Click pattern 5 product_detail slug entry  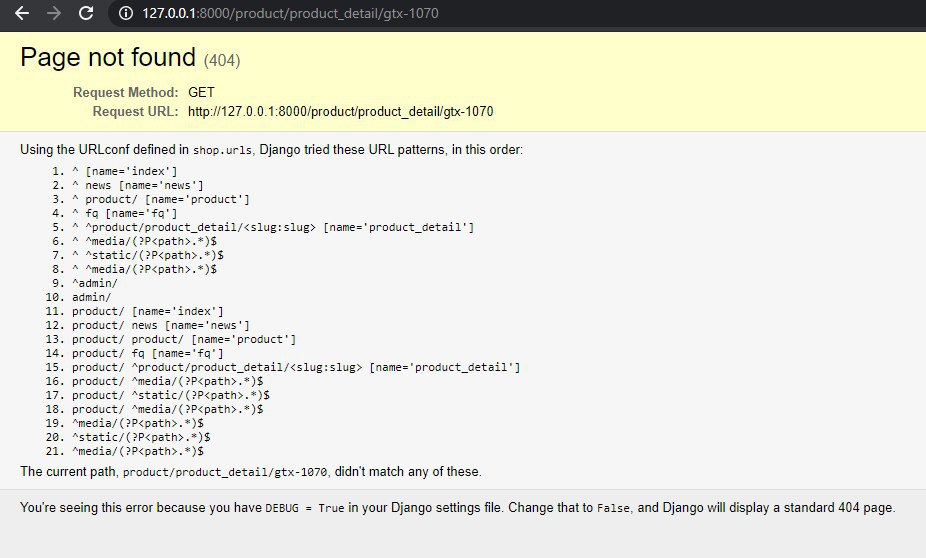pyautogui.click(x=273, y=227)
